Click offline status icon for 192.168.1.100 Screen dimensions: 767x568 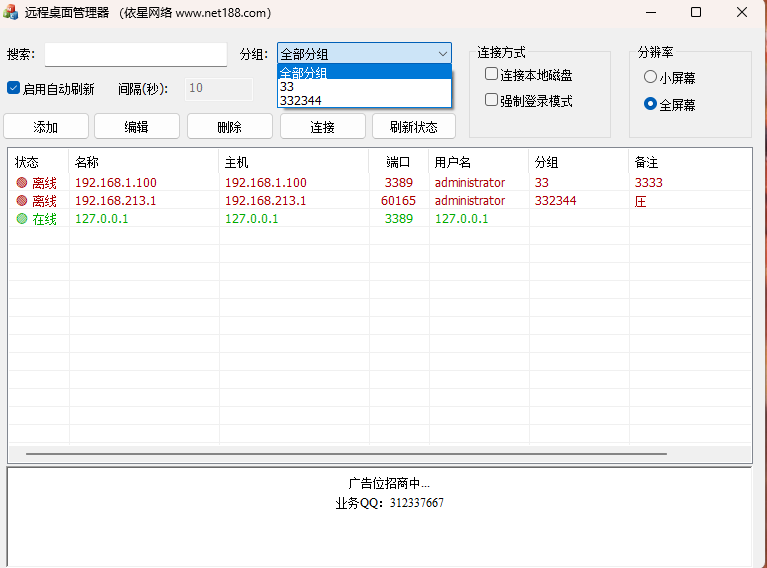pyautogui.click(x=22, y=183)
